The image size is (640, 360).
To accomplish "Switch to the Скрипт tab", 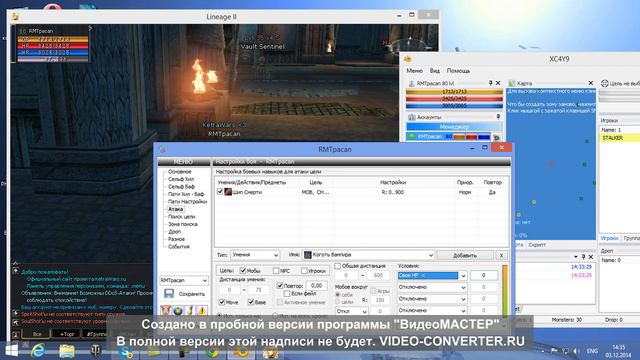I will [x=537, y=245].
